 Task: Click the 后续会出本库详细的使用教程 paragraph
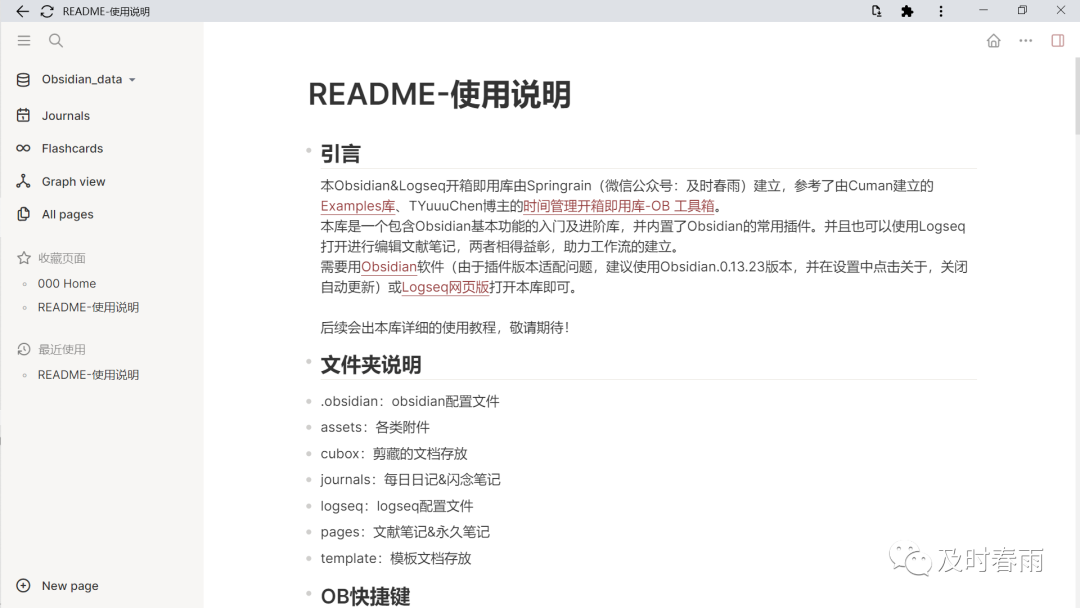445,328
